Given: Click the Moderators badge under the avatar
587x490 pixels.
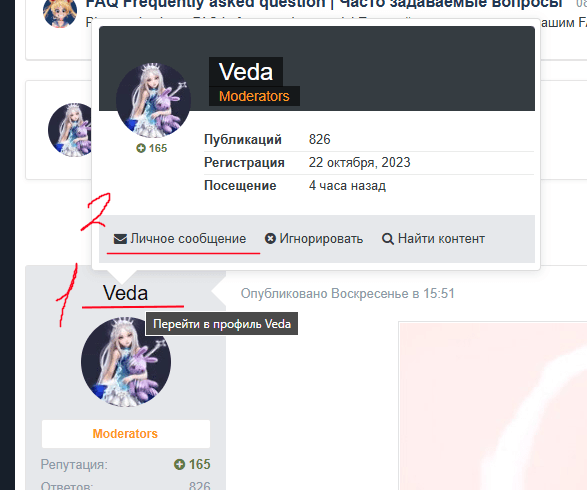Looking at the screenshot, I should tap(126, 434).
